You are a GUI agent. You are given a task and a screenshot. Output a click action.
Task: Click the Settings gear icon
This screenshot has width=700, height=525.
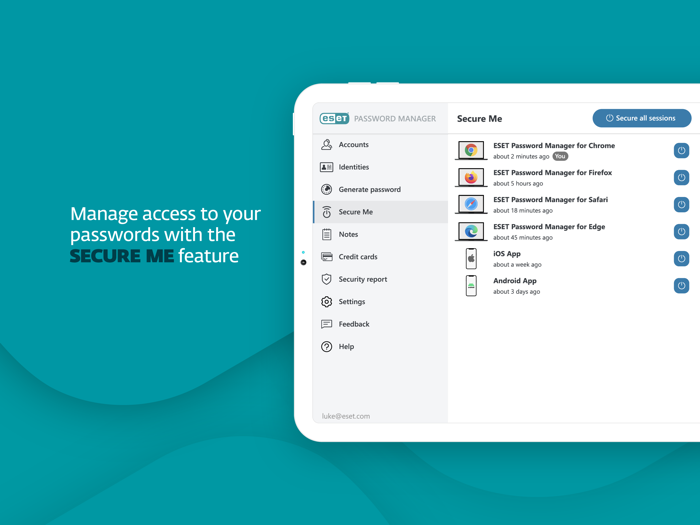tap(326, 302)
